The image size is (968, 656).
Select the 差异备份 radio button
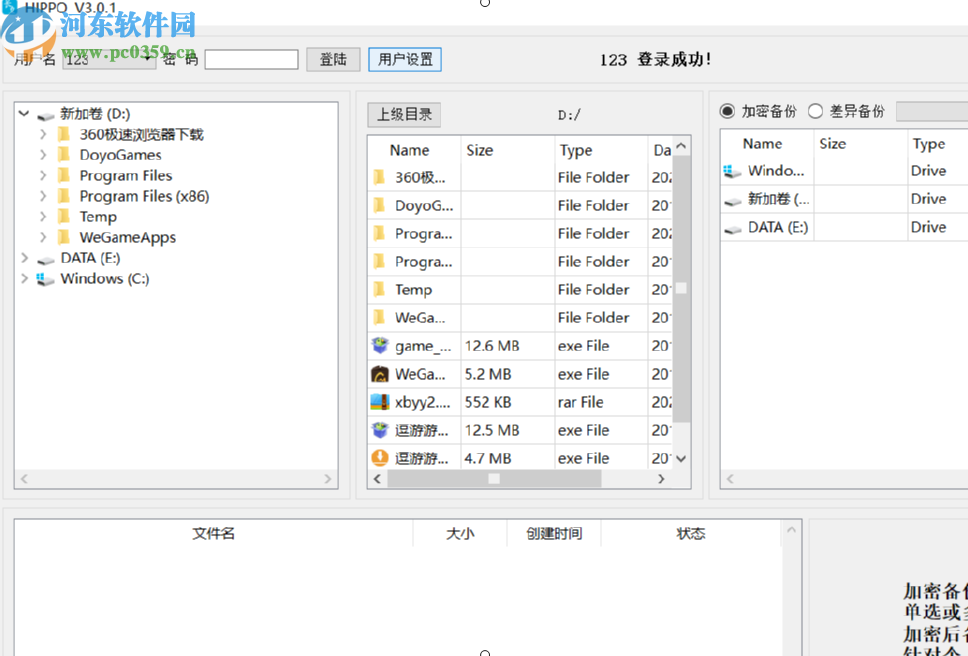pyautogui.click(x=816, y=111)
